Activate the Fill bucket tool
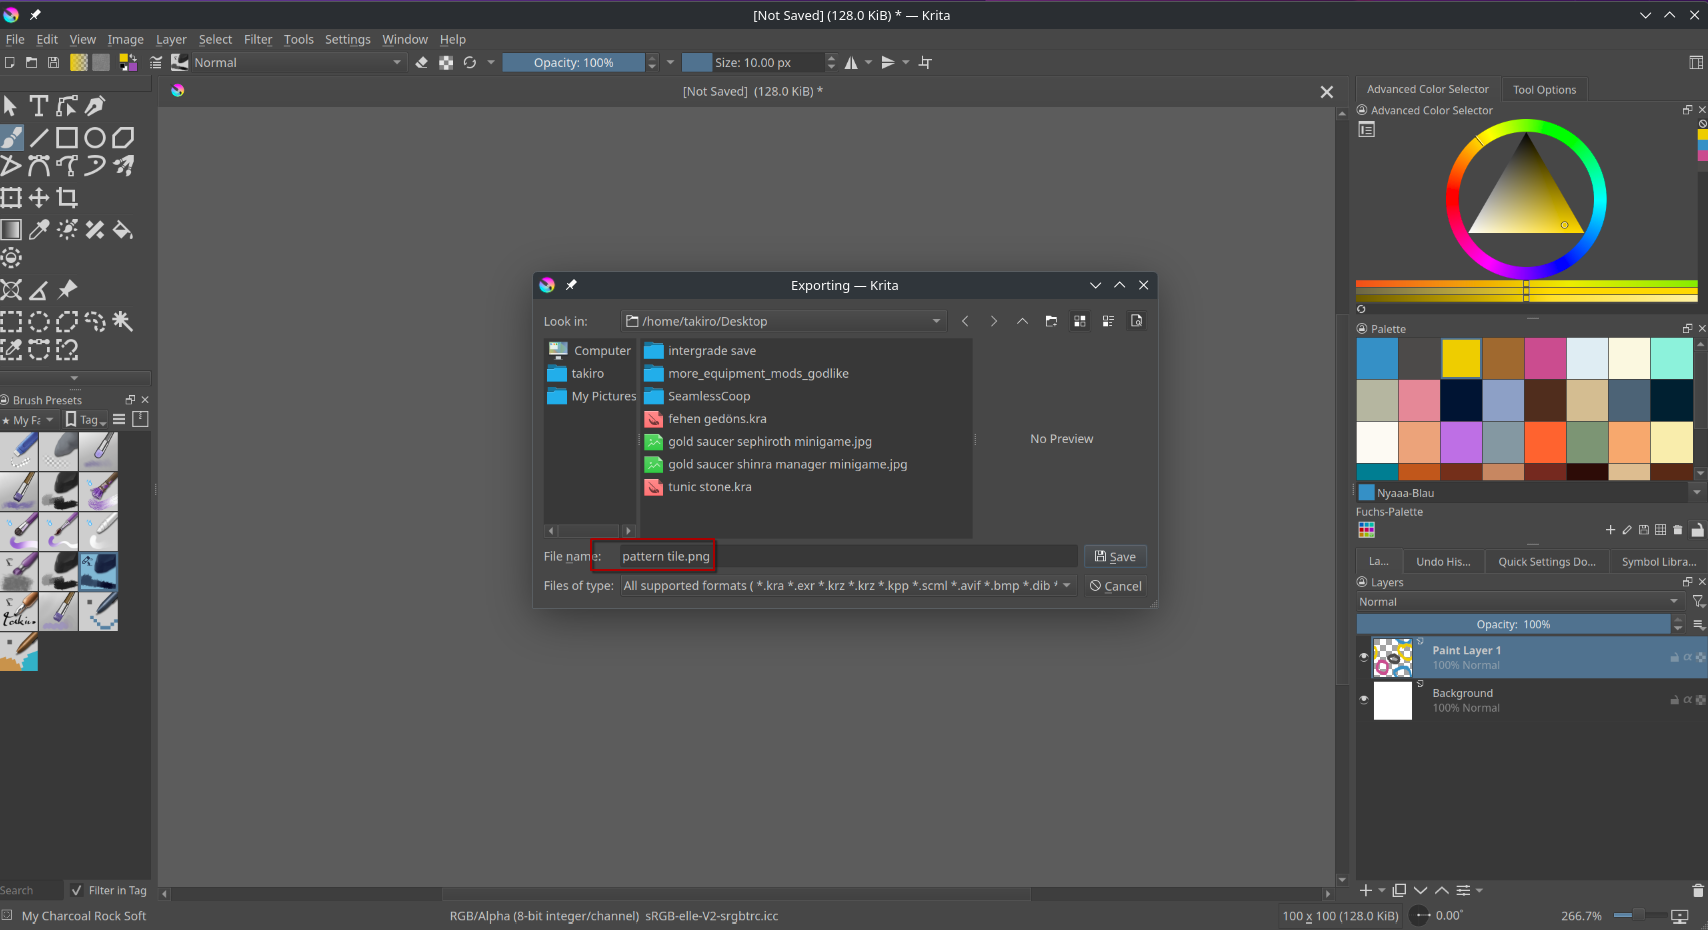This screenshot has width=1708, height=930. [x=123, y=230]
